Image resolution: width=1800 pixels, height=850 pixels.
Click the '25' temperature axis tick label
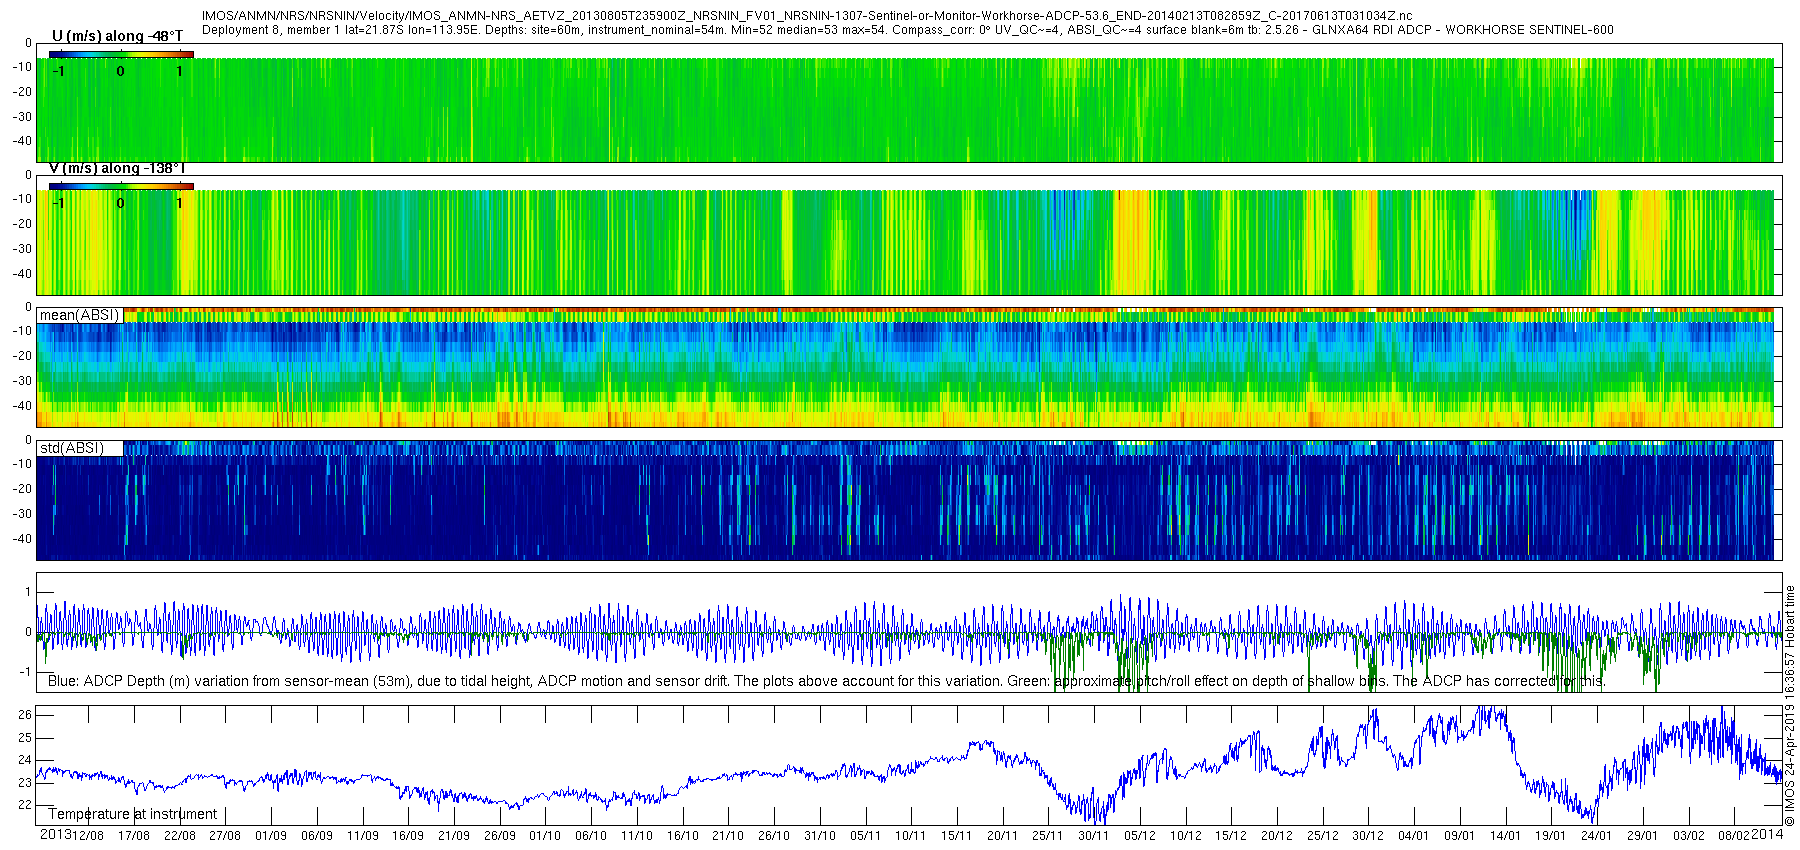click(25, 738)
